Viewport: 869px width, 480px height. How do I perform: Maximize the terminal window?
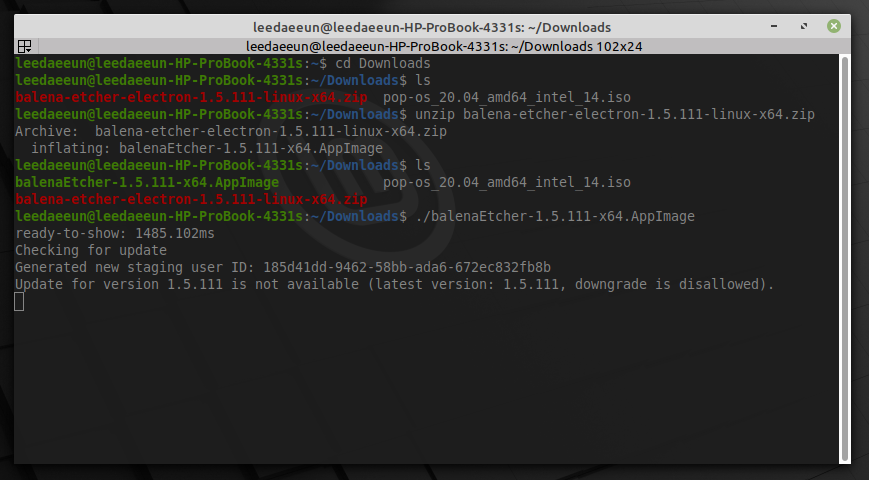[x=804, y=26]
